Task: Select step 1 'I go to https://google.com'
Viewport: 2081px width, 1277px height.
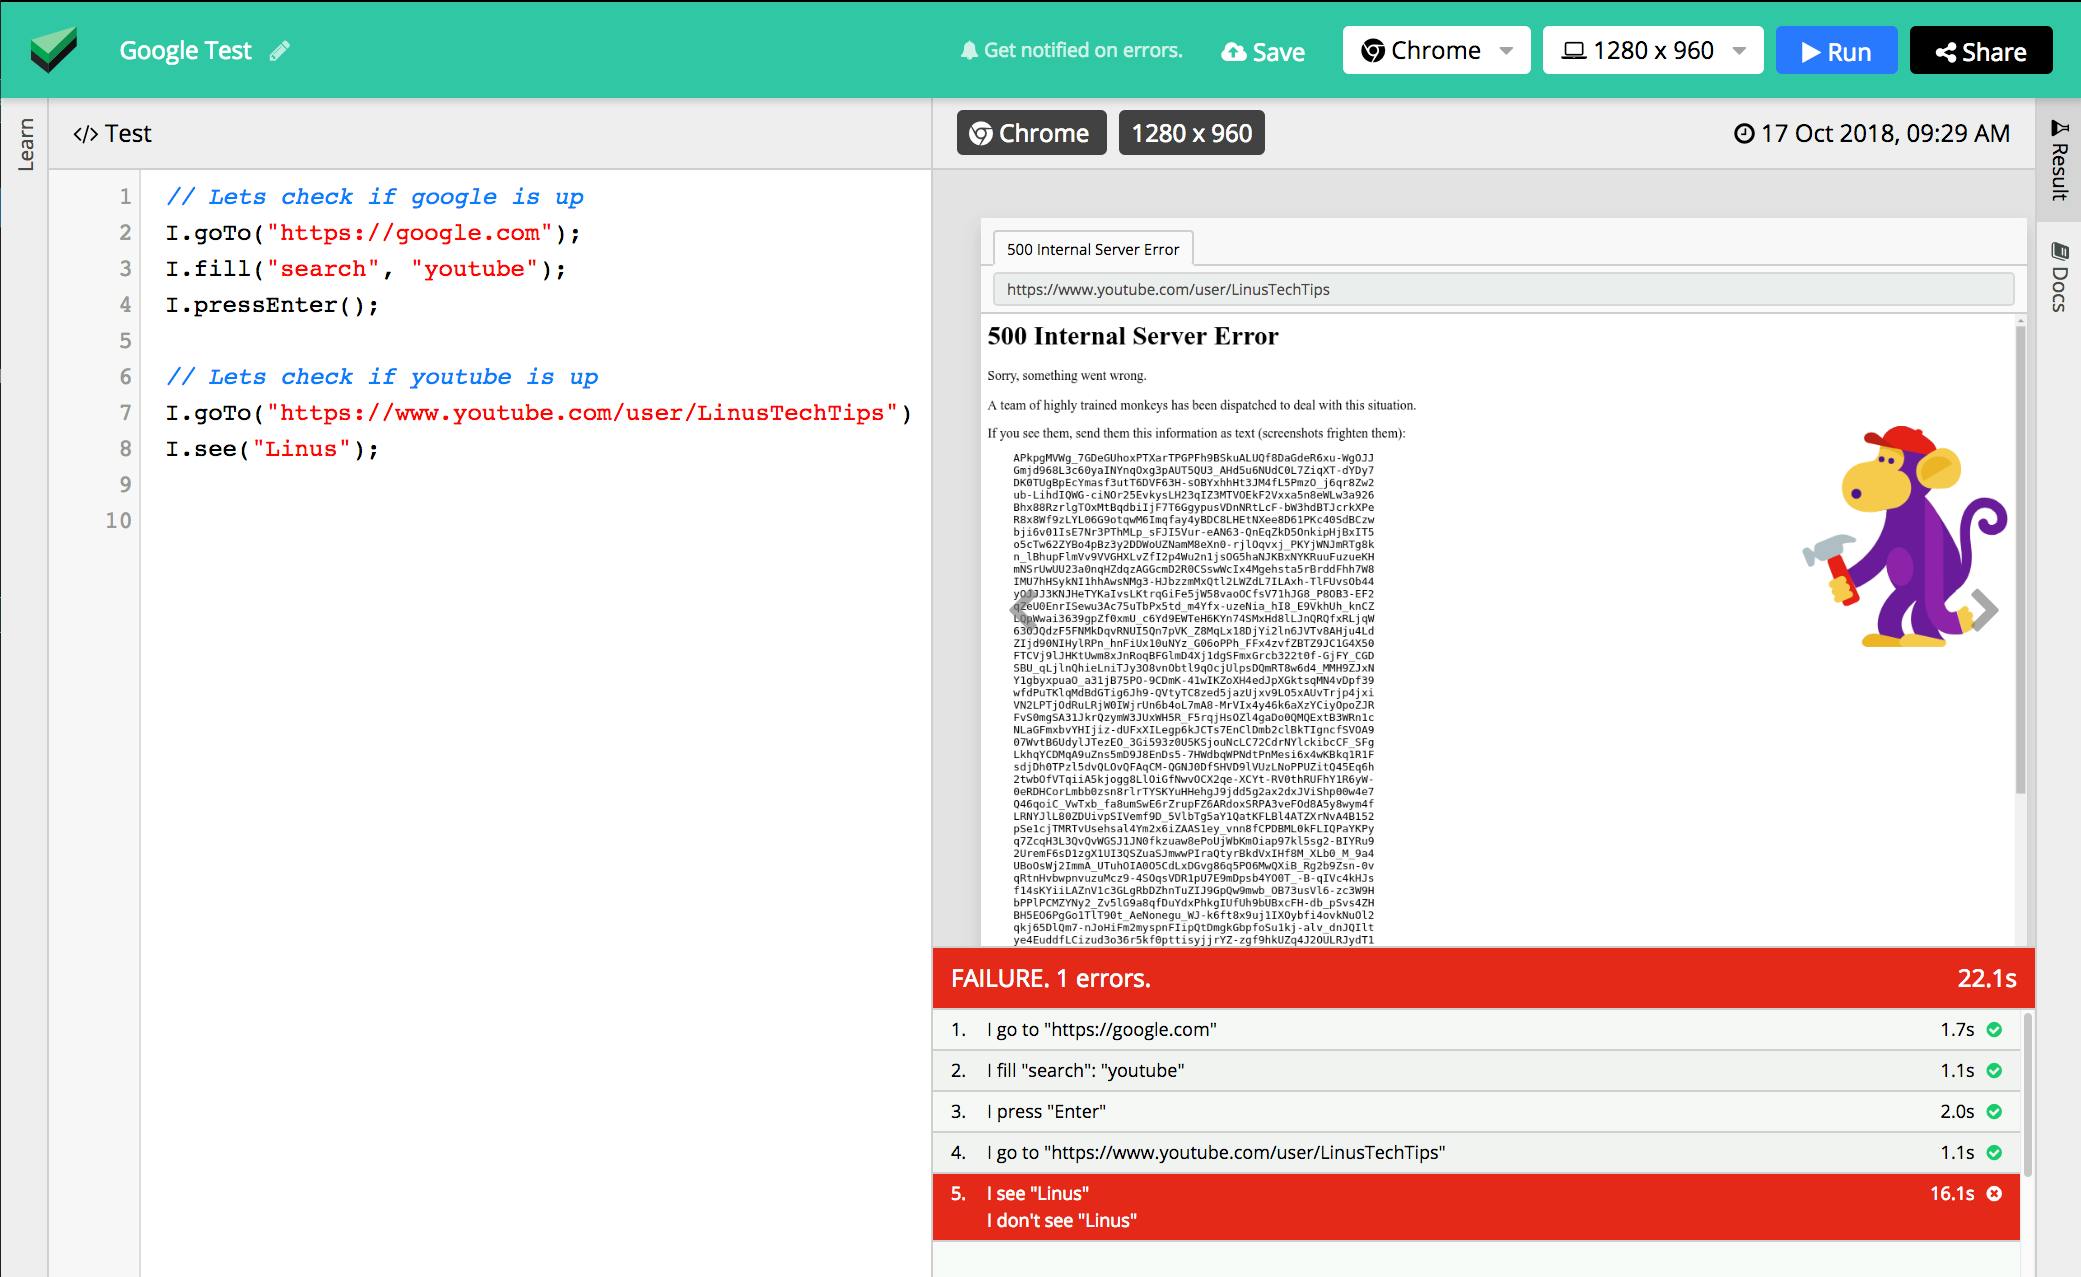Action: pos(1476,1030)
